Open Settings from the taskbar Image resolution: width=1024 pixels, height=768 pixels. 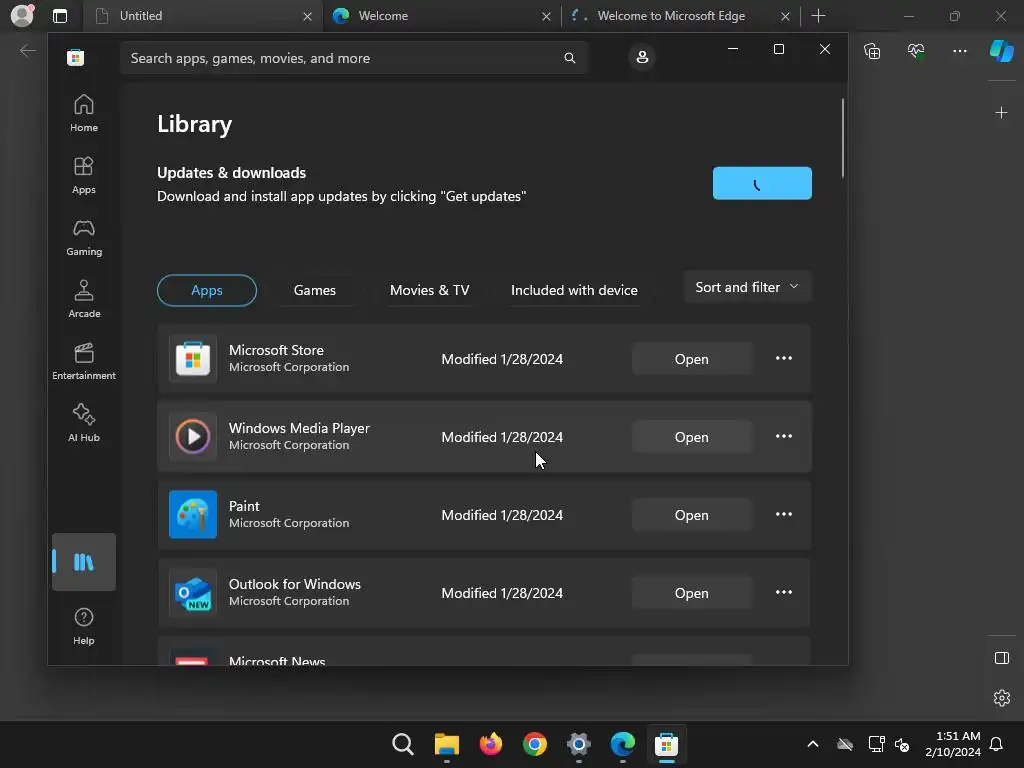(x=579, y=744)
